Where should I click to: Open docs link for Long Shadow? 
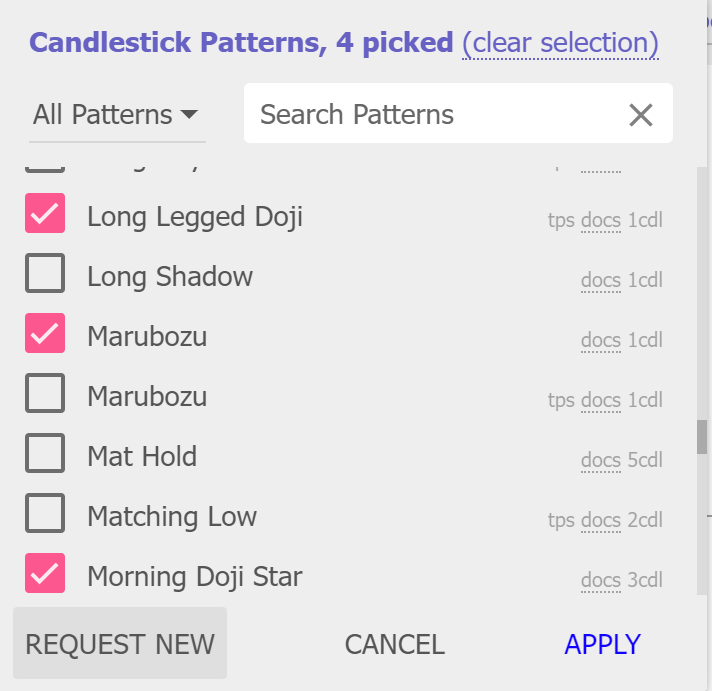coord(601,280)
